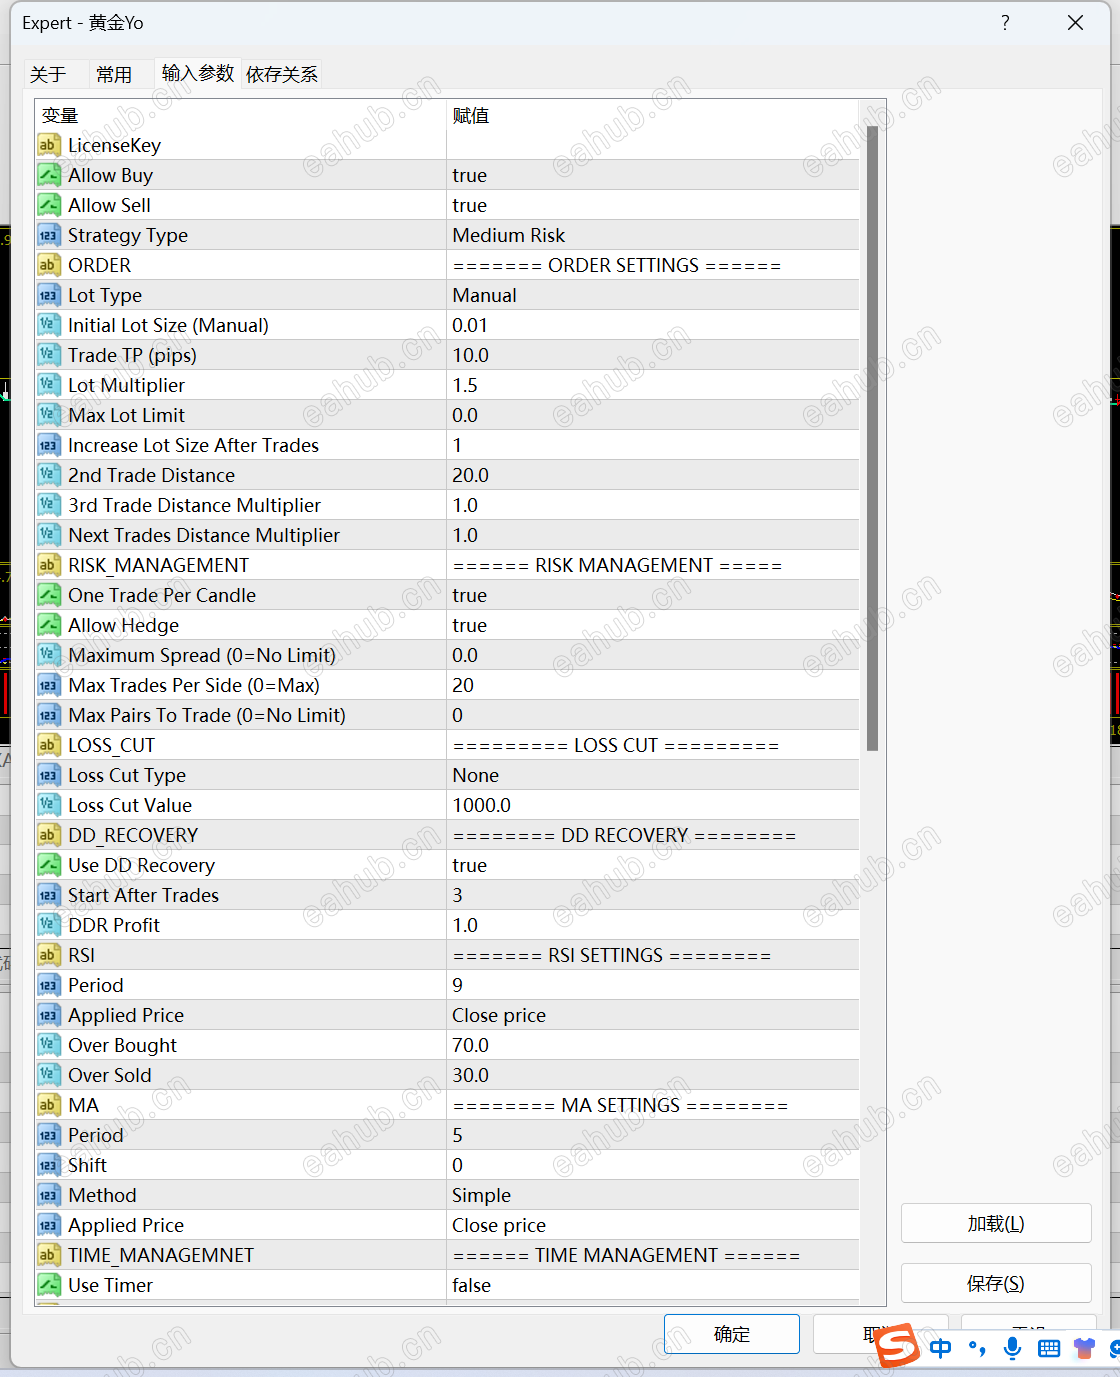Click the boolean icon beside Allow Buy
1120x1377 pixels.
[49, 175]
